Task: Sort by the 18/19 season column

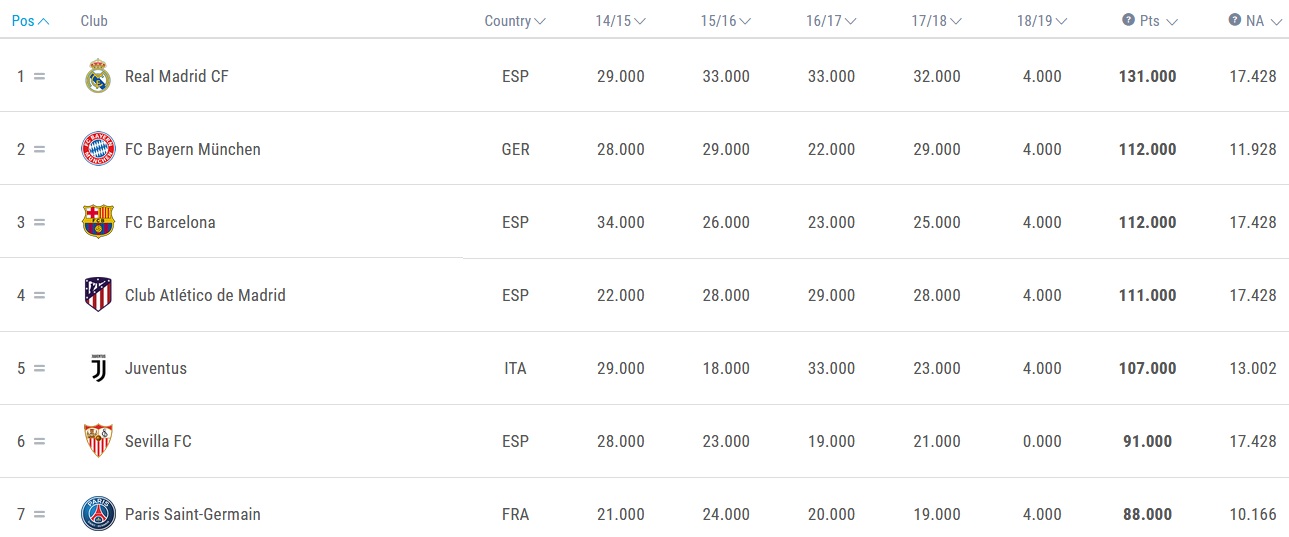Action: click(x=1042, y=21)
